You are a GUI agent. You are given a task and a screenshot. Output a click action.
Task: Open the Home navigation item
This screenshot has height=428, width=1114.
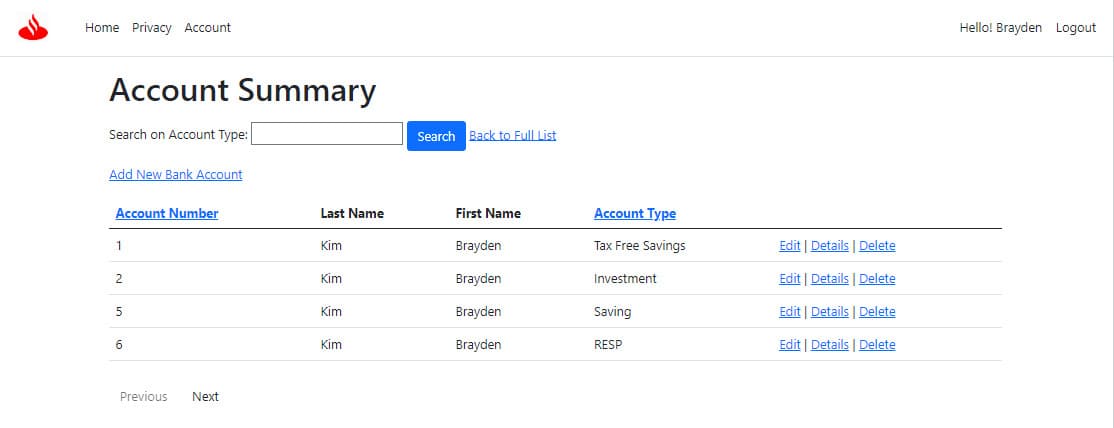(x=102, y=28)
